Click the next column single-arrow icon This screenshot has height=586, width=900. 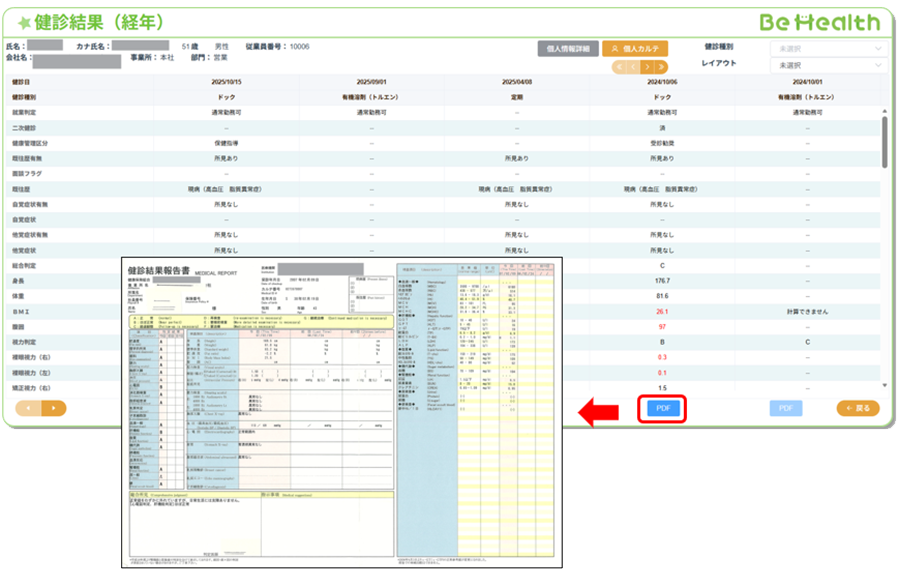point(648,67)
